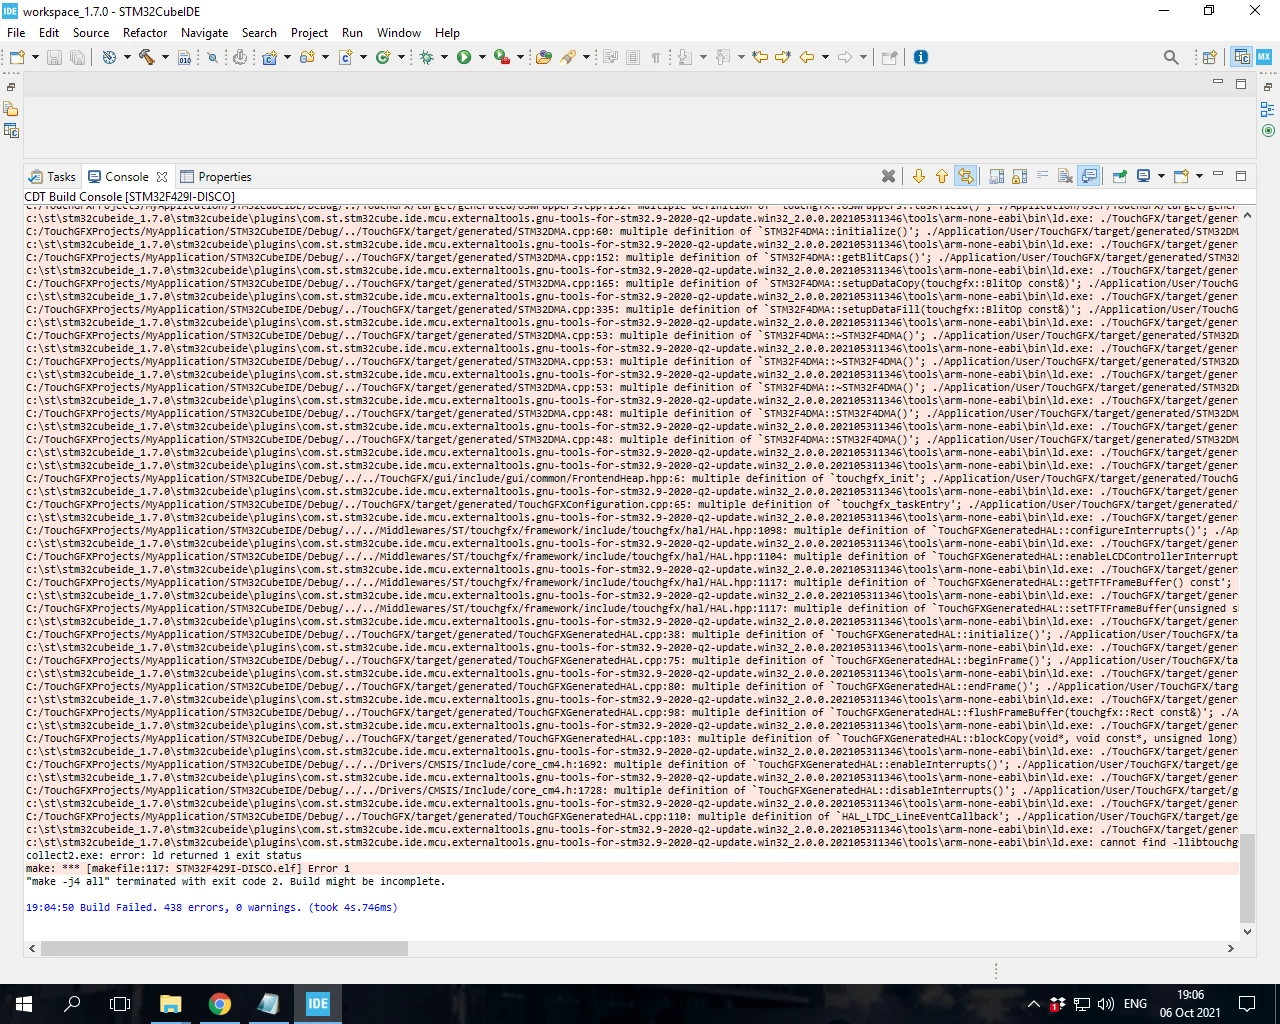Click the Next Error down arrow icon
The width and height of the screenshot is (1280, 1024).
point(919,176)
